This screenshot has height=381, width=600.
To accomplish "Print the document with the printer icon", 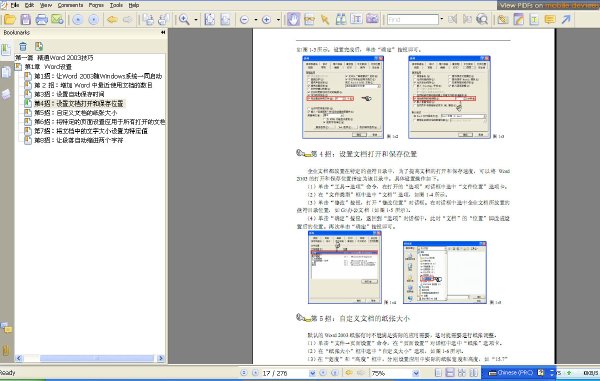I will coord(41,19).
